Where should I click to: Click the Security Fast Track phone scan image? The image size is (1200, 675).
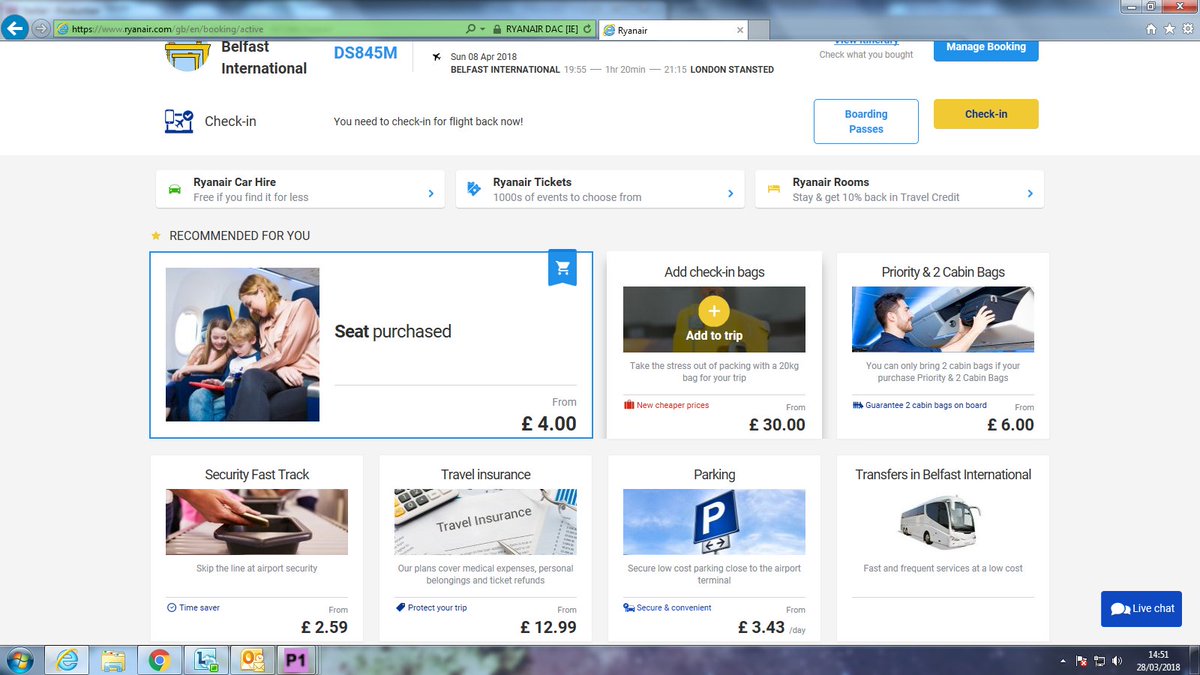point(257,522)
